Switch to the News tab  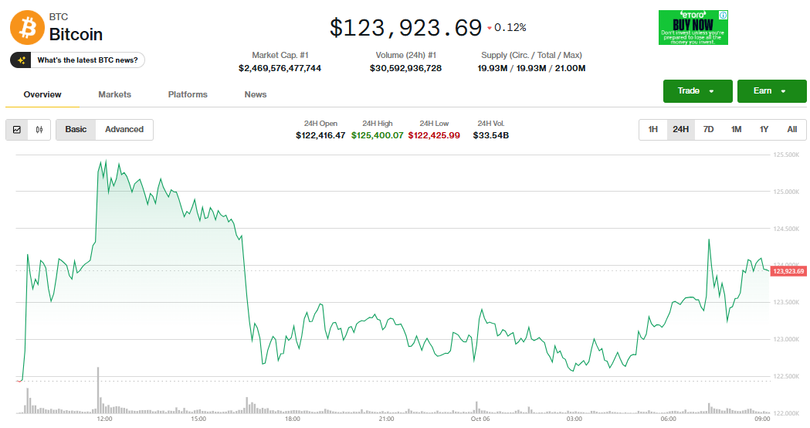pyautogui.click(x=255, y=94)
